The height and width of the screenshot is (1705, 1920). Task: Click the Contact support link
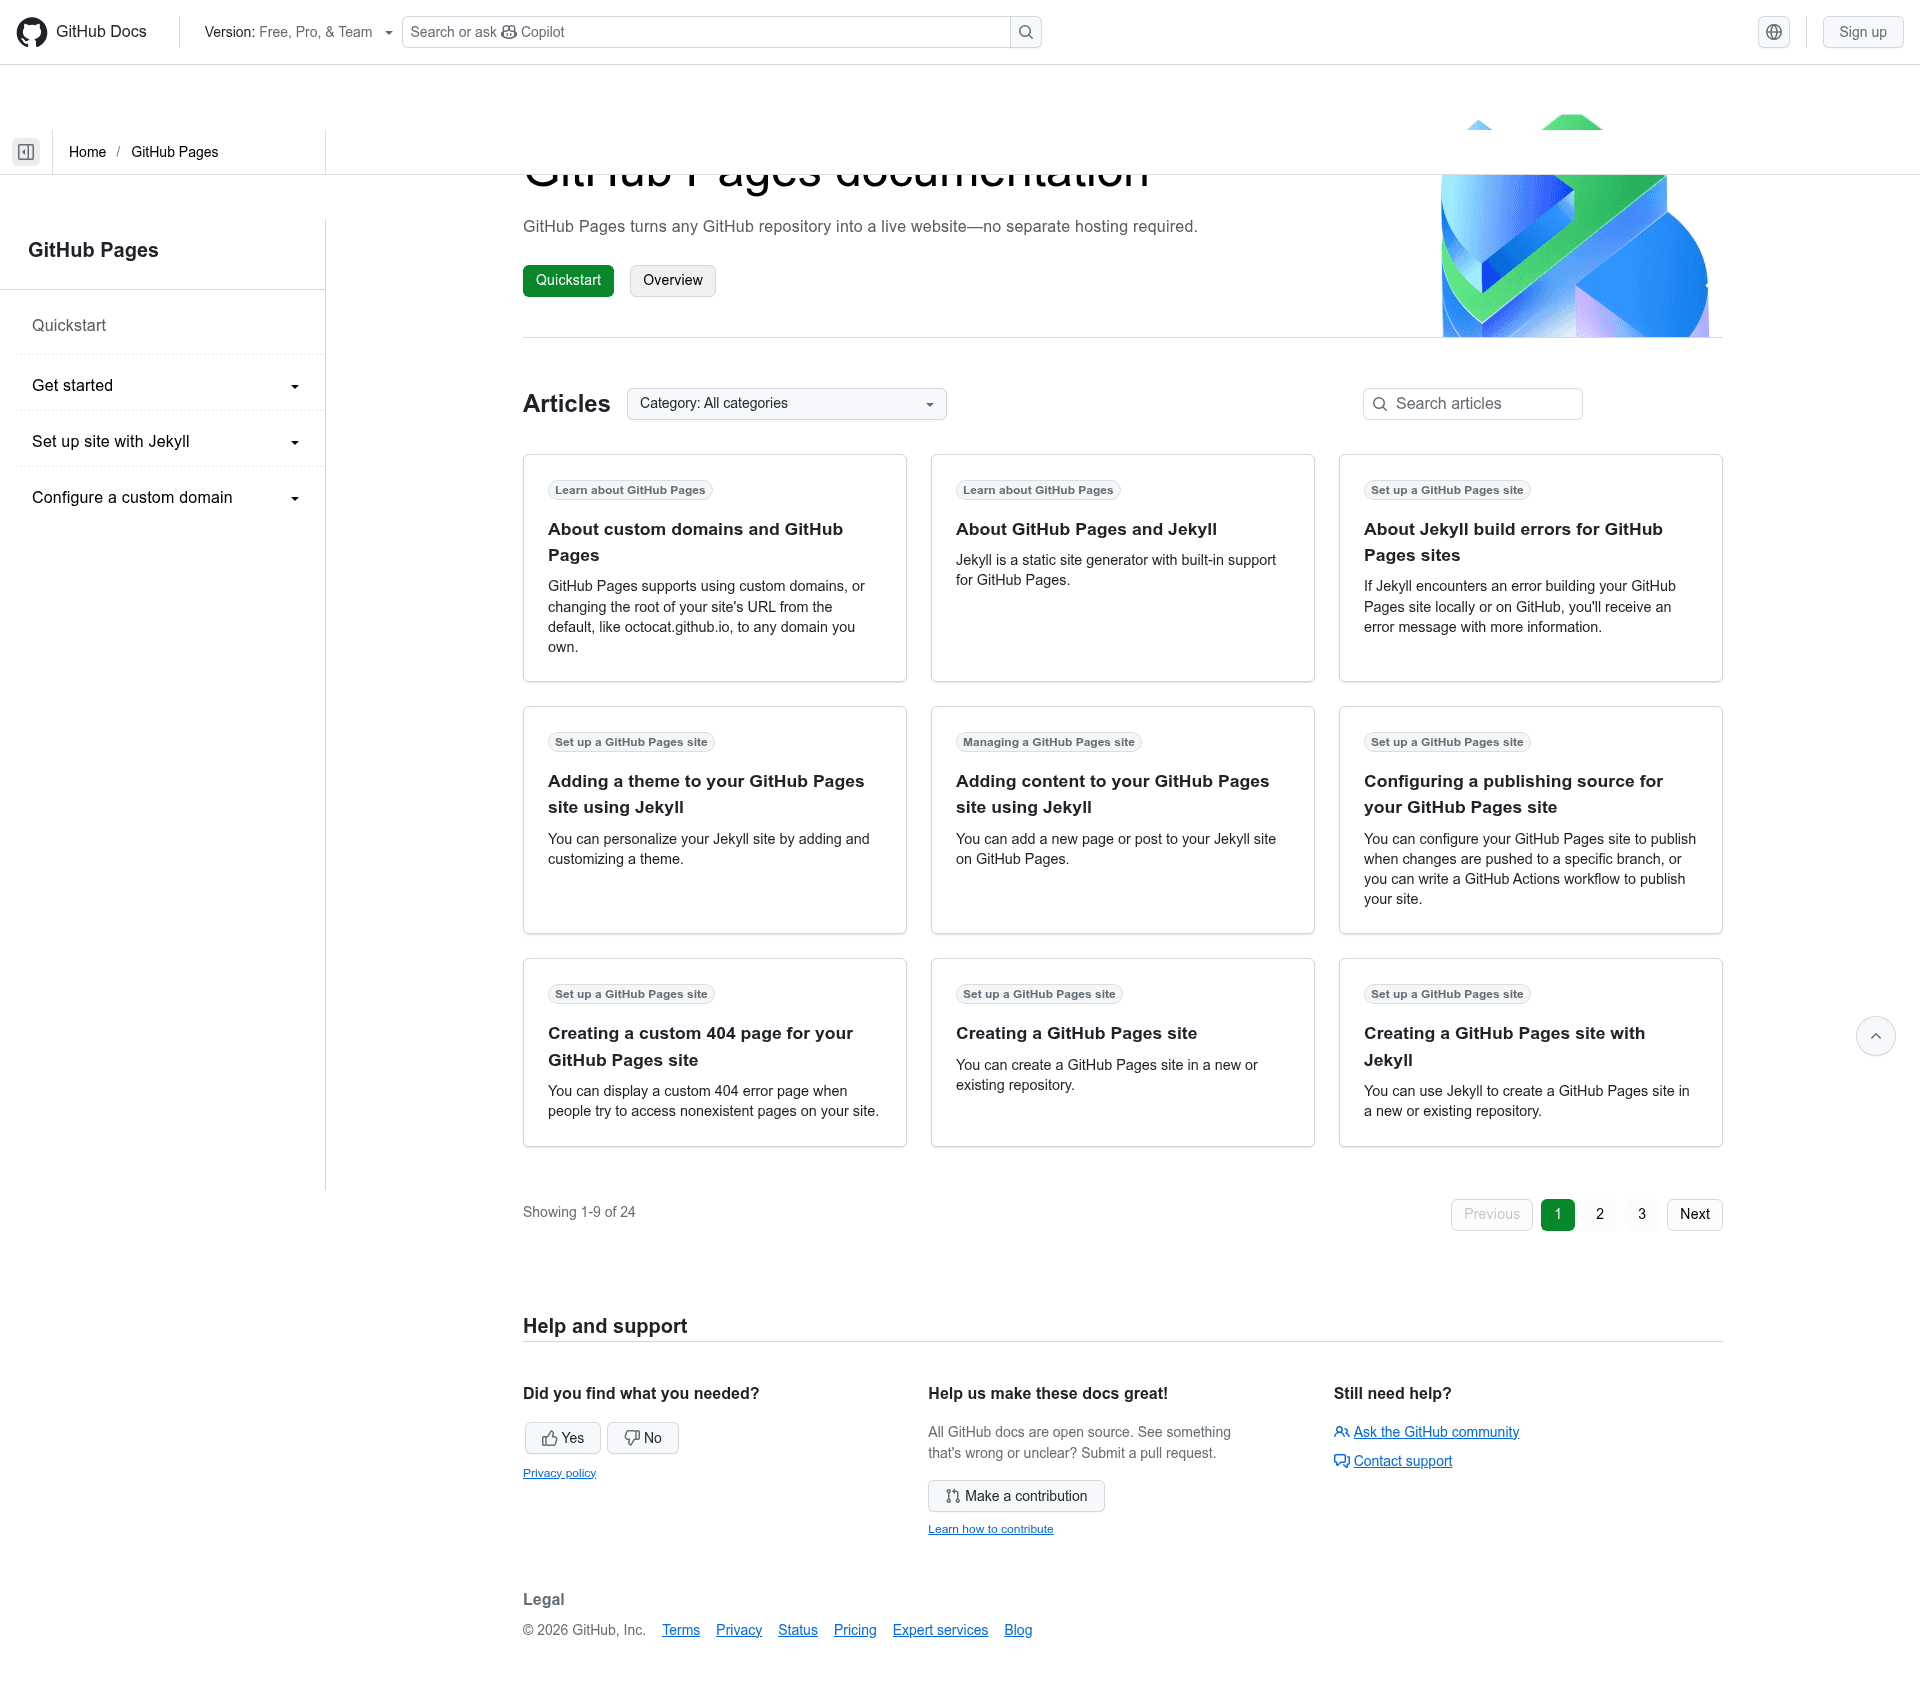tap(1403, 1461)
